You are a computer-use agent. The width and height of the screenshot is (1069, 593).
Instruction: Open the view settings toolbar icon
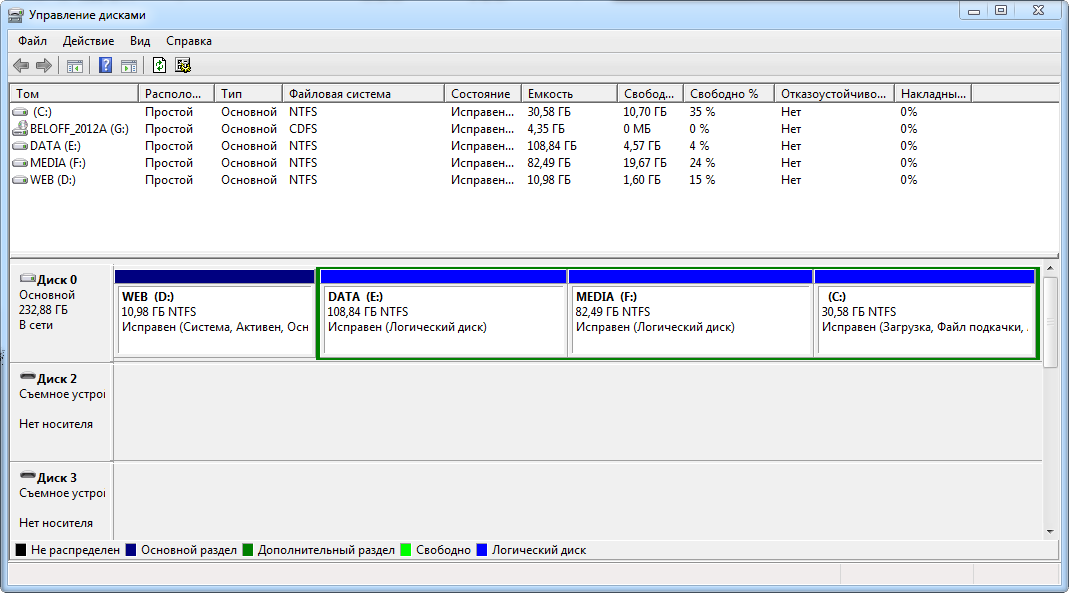(183, 65)
